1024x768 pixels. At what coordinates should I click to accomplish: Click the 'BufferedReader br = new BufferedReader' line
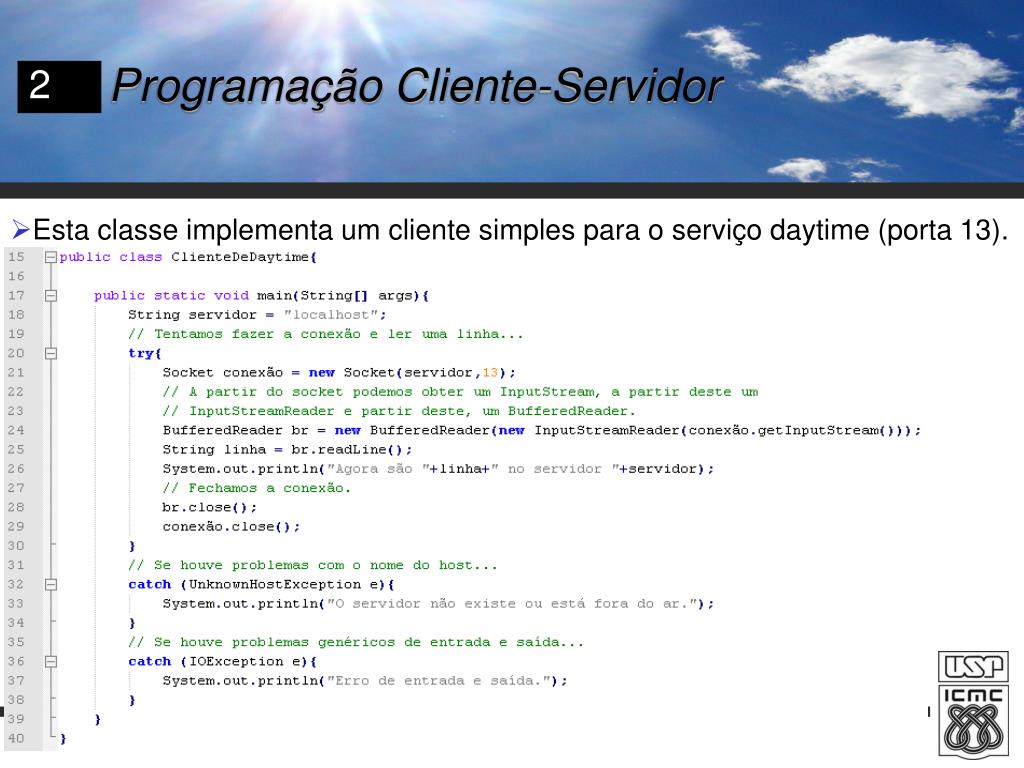tap(542, 430)
